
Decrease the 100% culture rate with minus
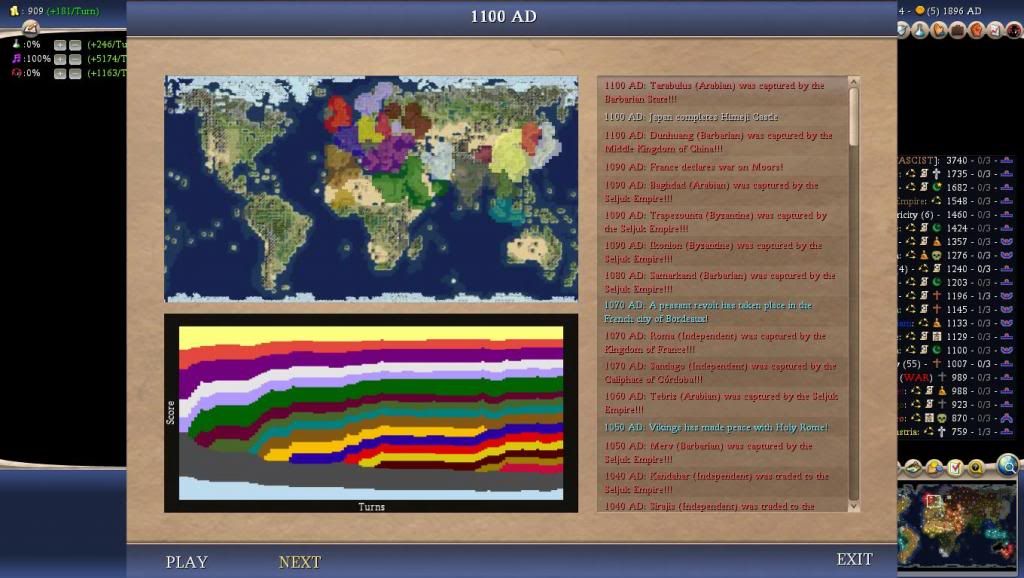click(x=75, y=59)
